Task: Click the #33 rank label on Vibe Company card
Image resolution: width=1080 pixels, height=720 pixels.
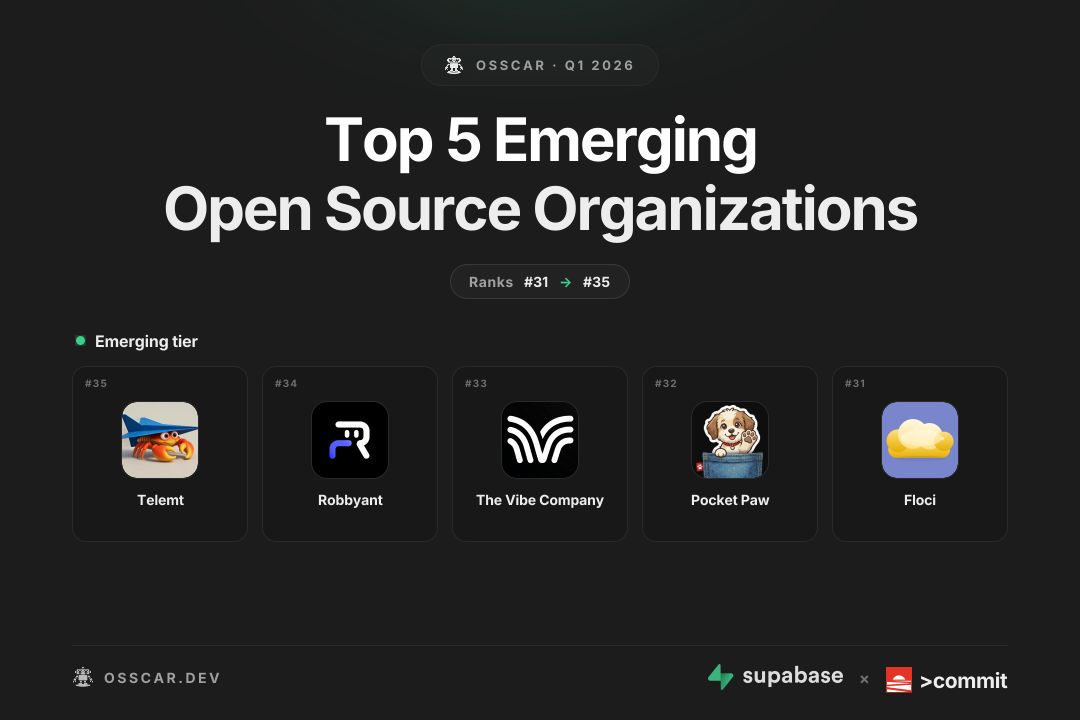Action: coord(476,383)
